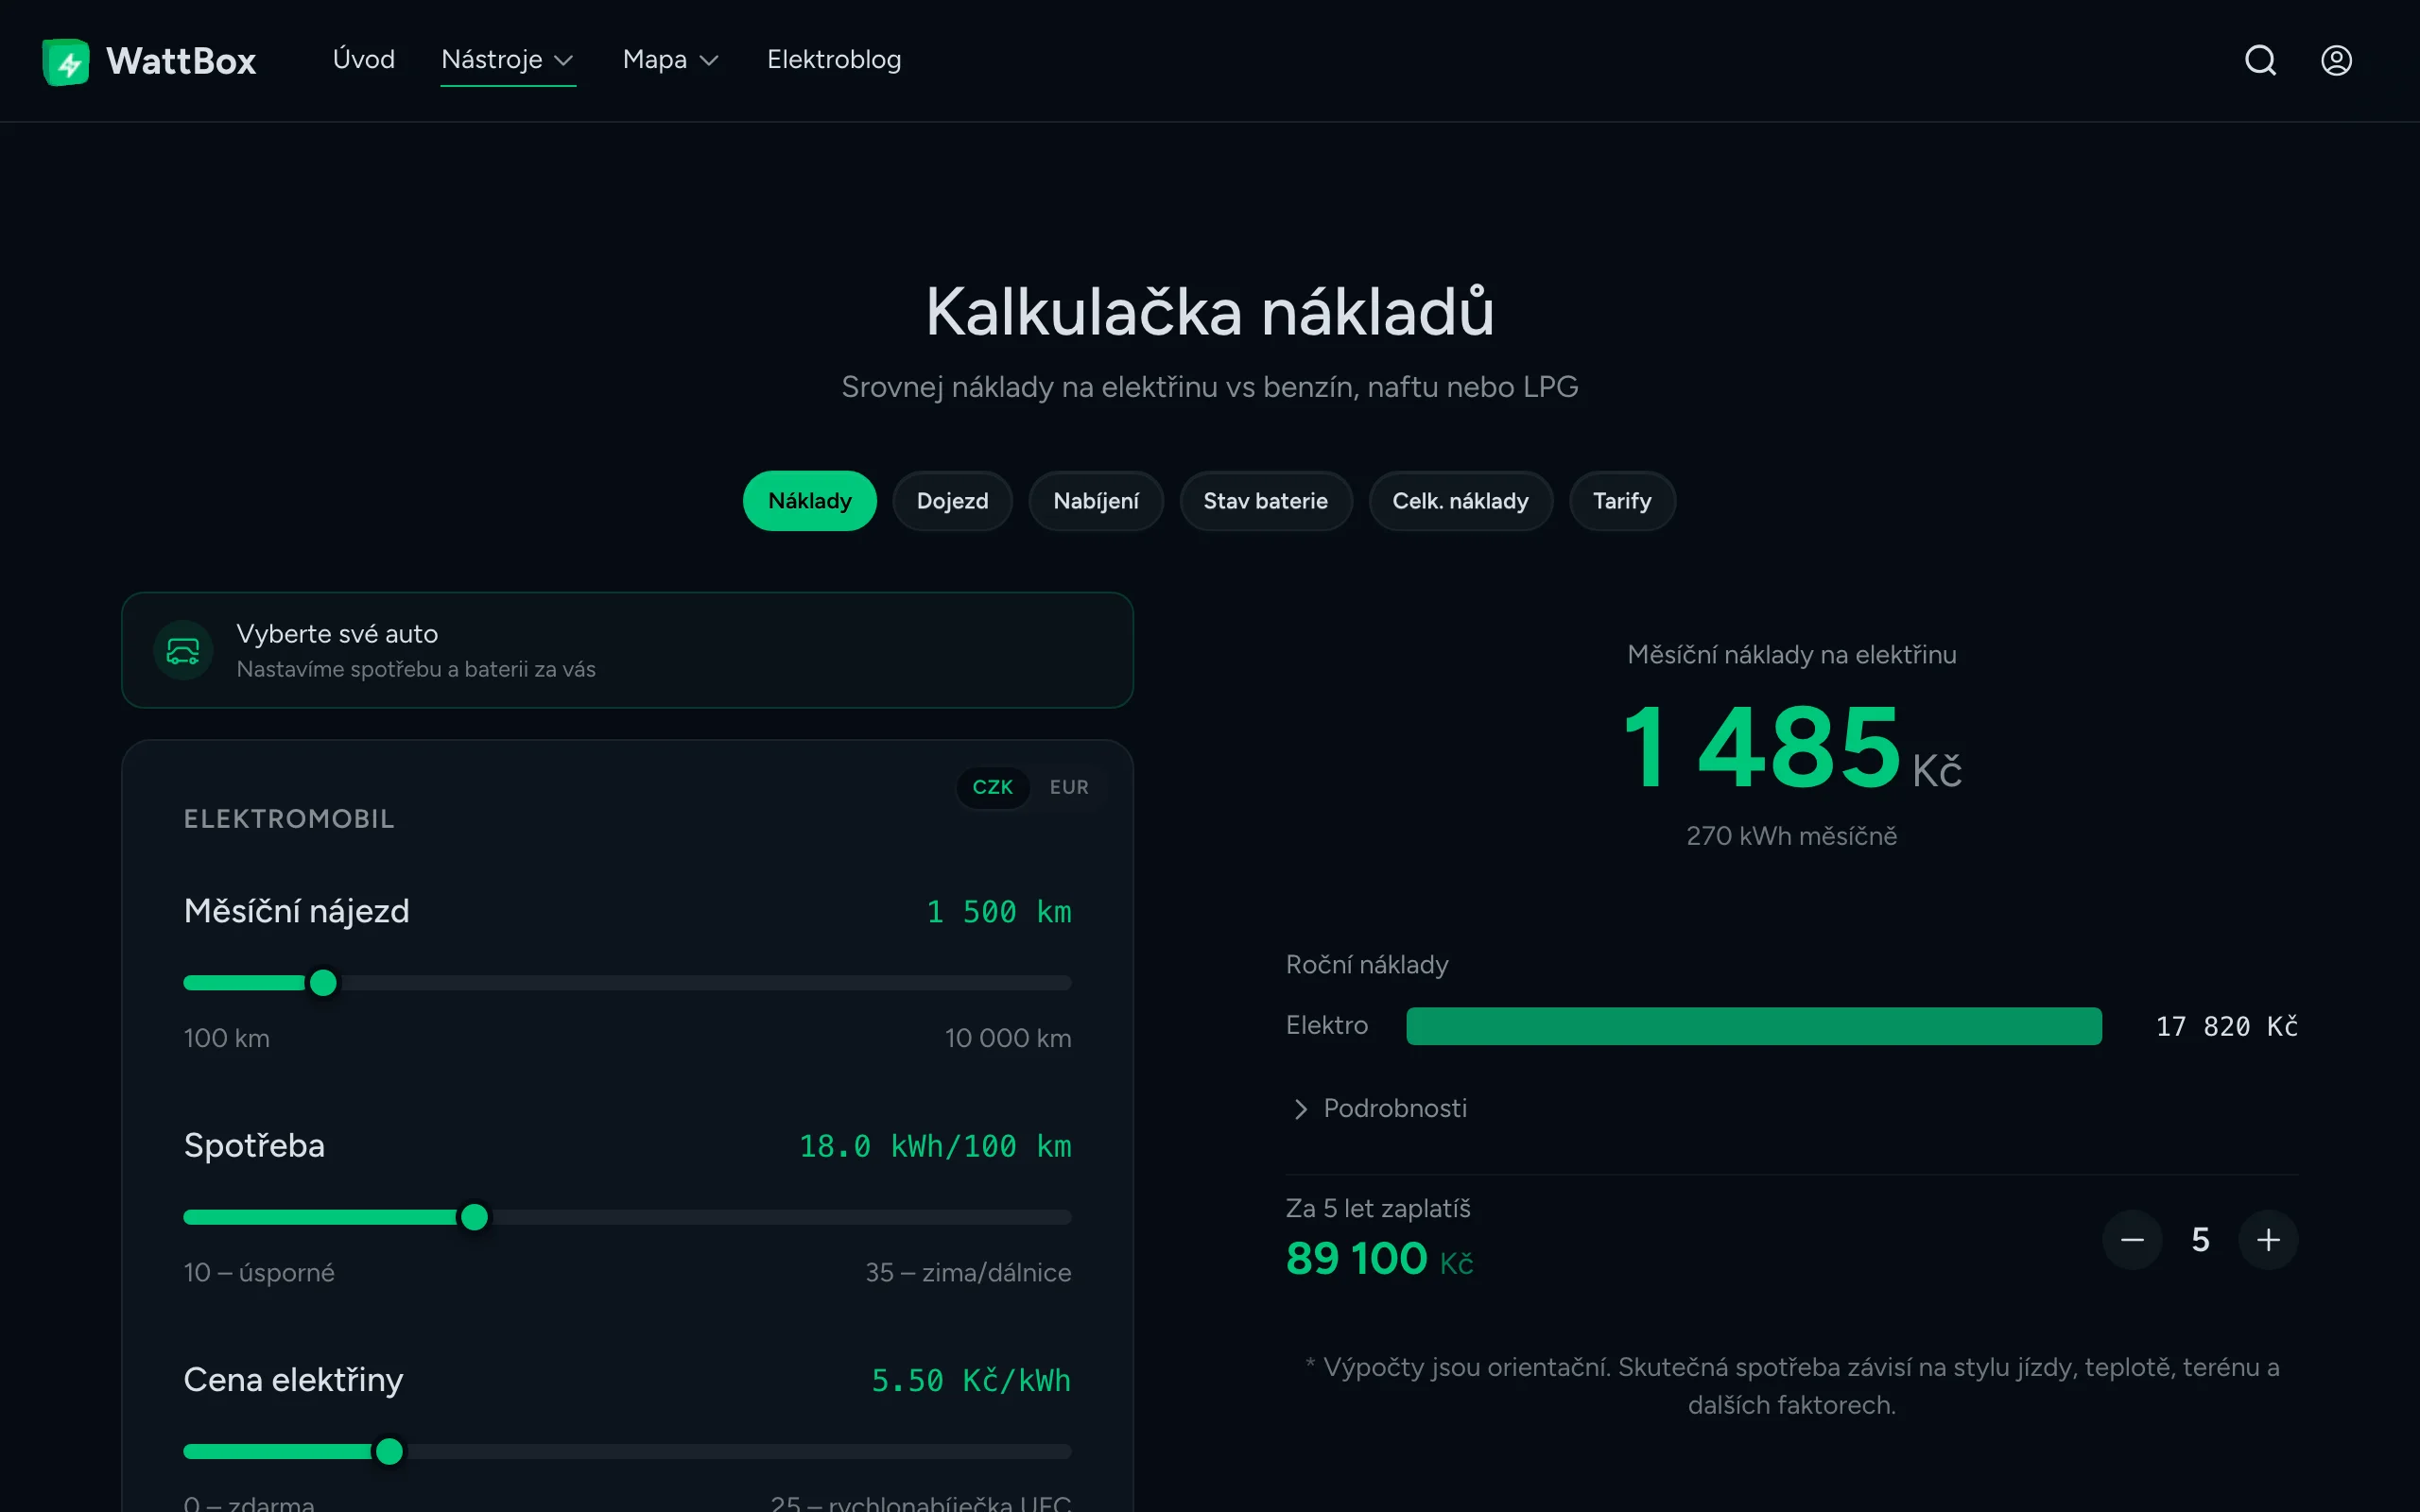This screenshot has width=2420, height=1512.
Task: Open the Tarify calculator
Action: coord(1621,500)
